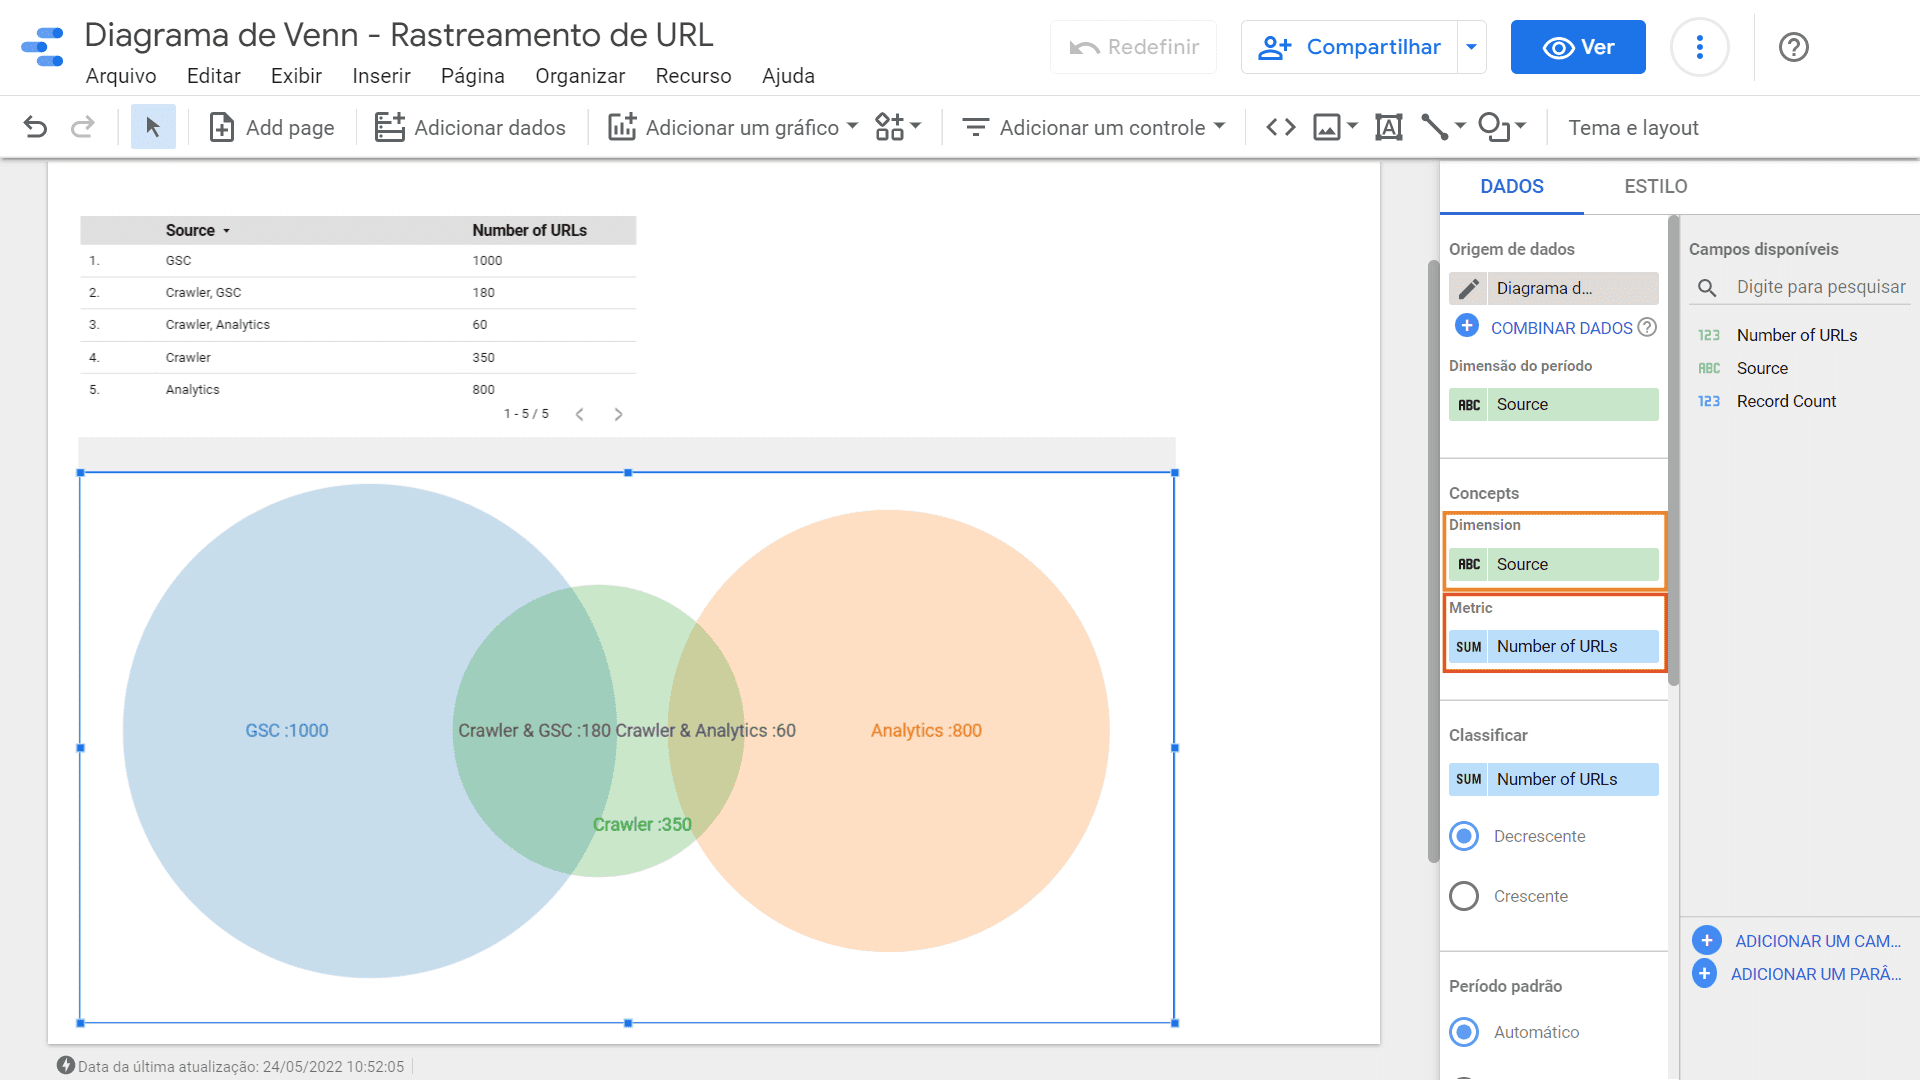The width and height of the screenshot is (1920, 1080).
Task: Open the Inserir menu
Action: point(381,76)
